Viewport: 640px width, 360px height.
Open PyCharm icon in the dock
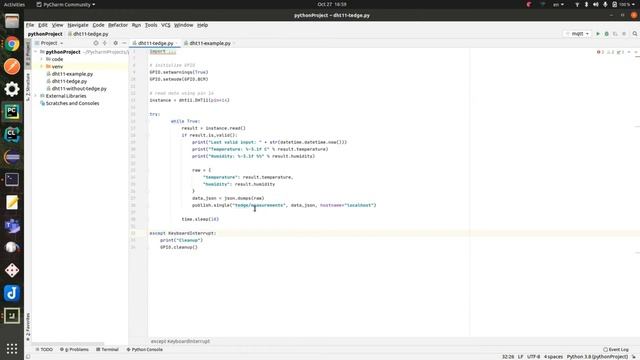12,111
